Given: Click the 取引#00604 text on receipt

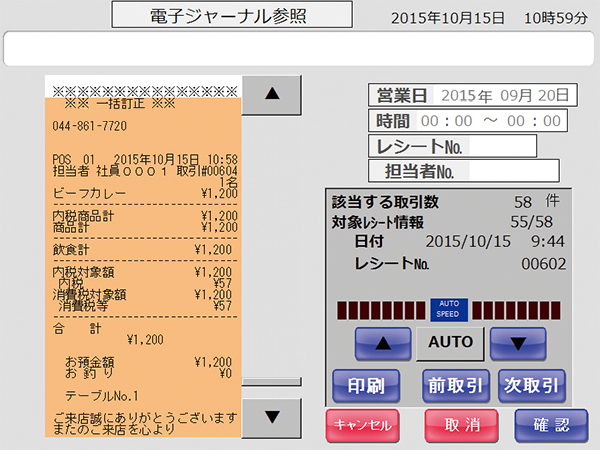Looking at the screenshot, I should click(207, 171).
